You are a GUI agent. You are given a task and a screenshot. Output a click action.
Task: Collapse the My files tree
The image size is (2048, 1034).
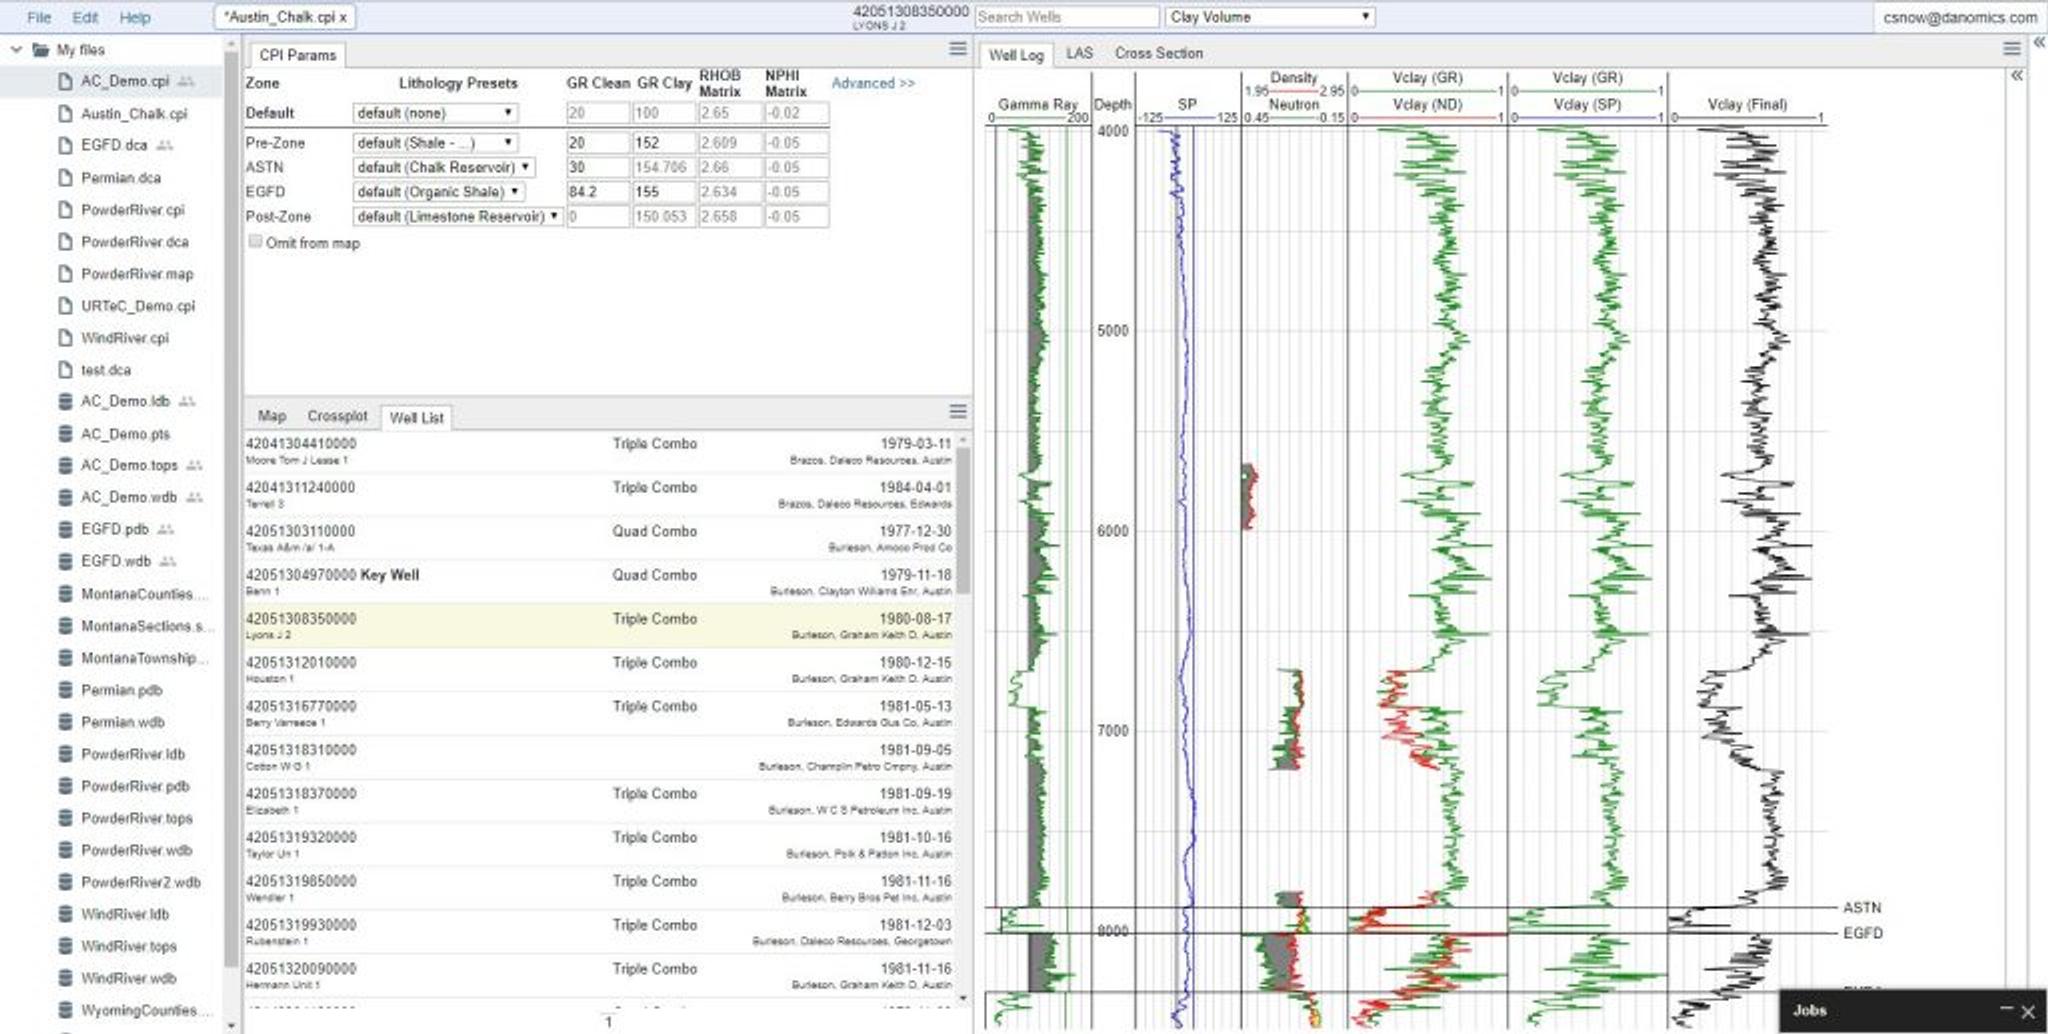pos(16,50)
